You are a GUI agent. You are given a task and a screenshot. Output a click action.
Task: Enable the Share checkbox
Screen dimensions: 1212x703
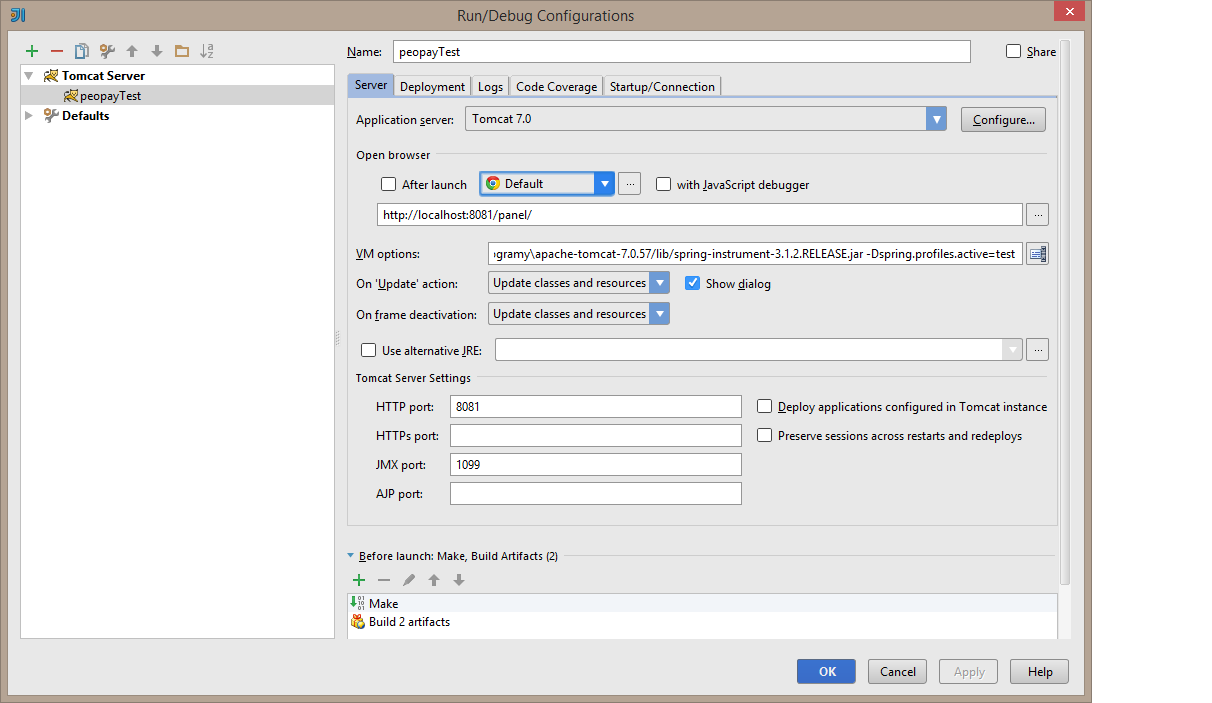(1013, 51)
